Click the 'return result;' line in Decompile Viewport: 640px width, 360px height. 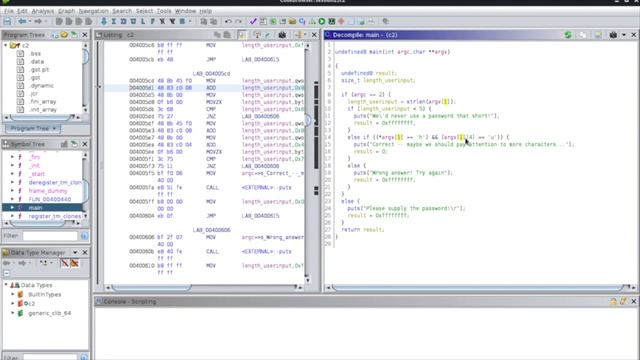point(363,229)
